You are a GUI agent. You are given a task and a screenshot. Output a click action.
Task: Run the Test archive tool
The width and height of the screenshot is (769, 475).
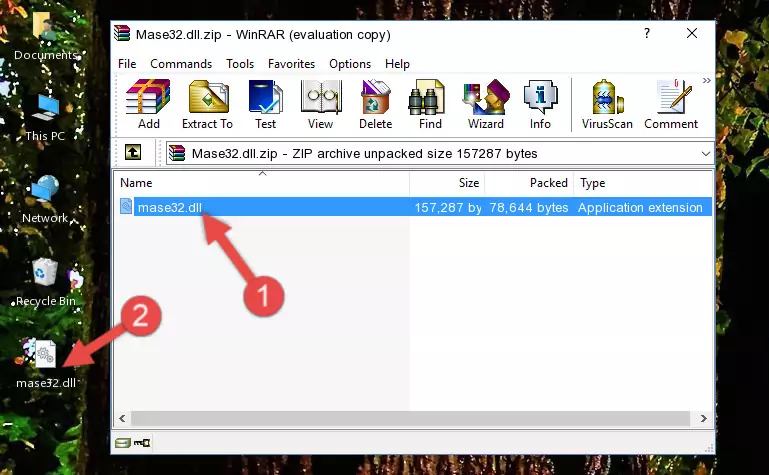point(265,104)
